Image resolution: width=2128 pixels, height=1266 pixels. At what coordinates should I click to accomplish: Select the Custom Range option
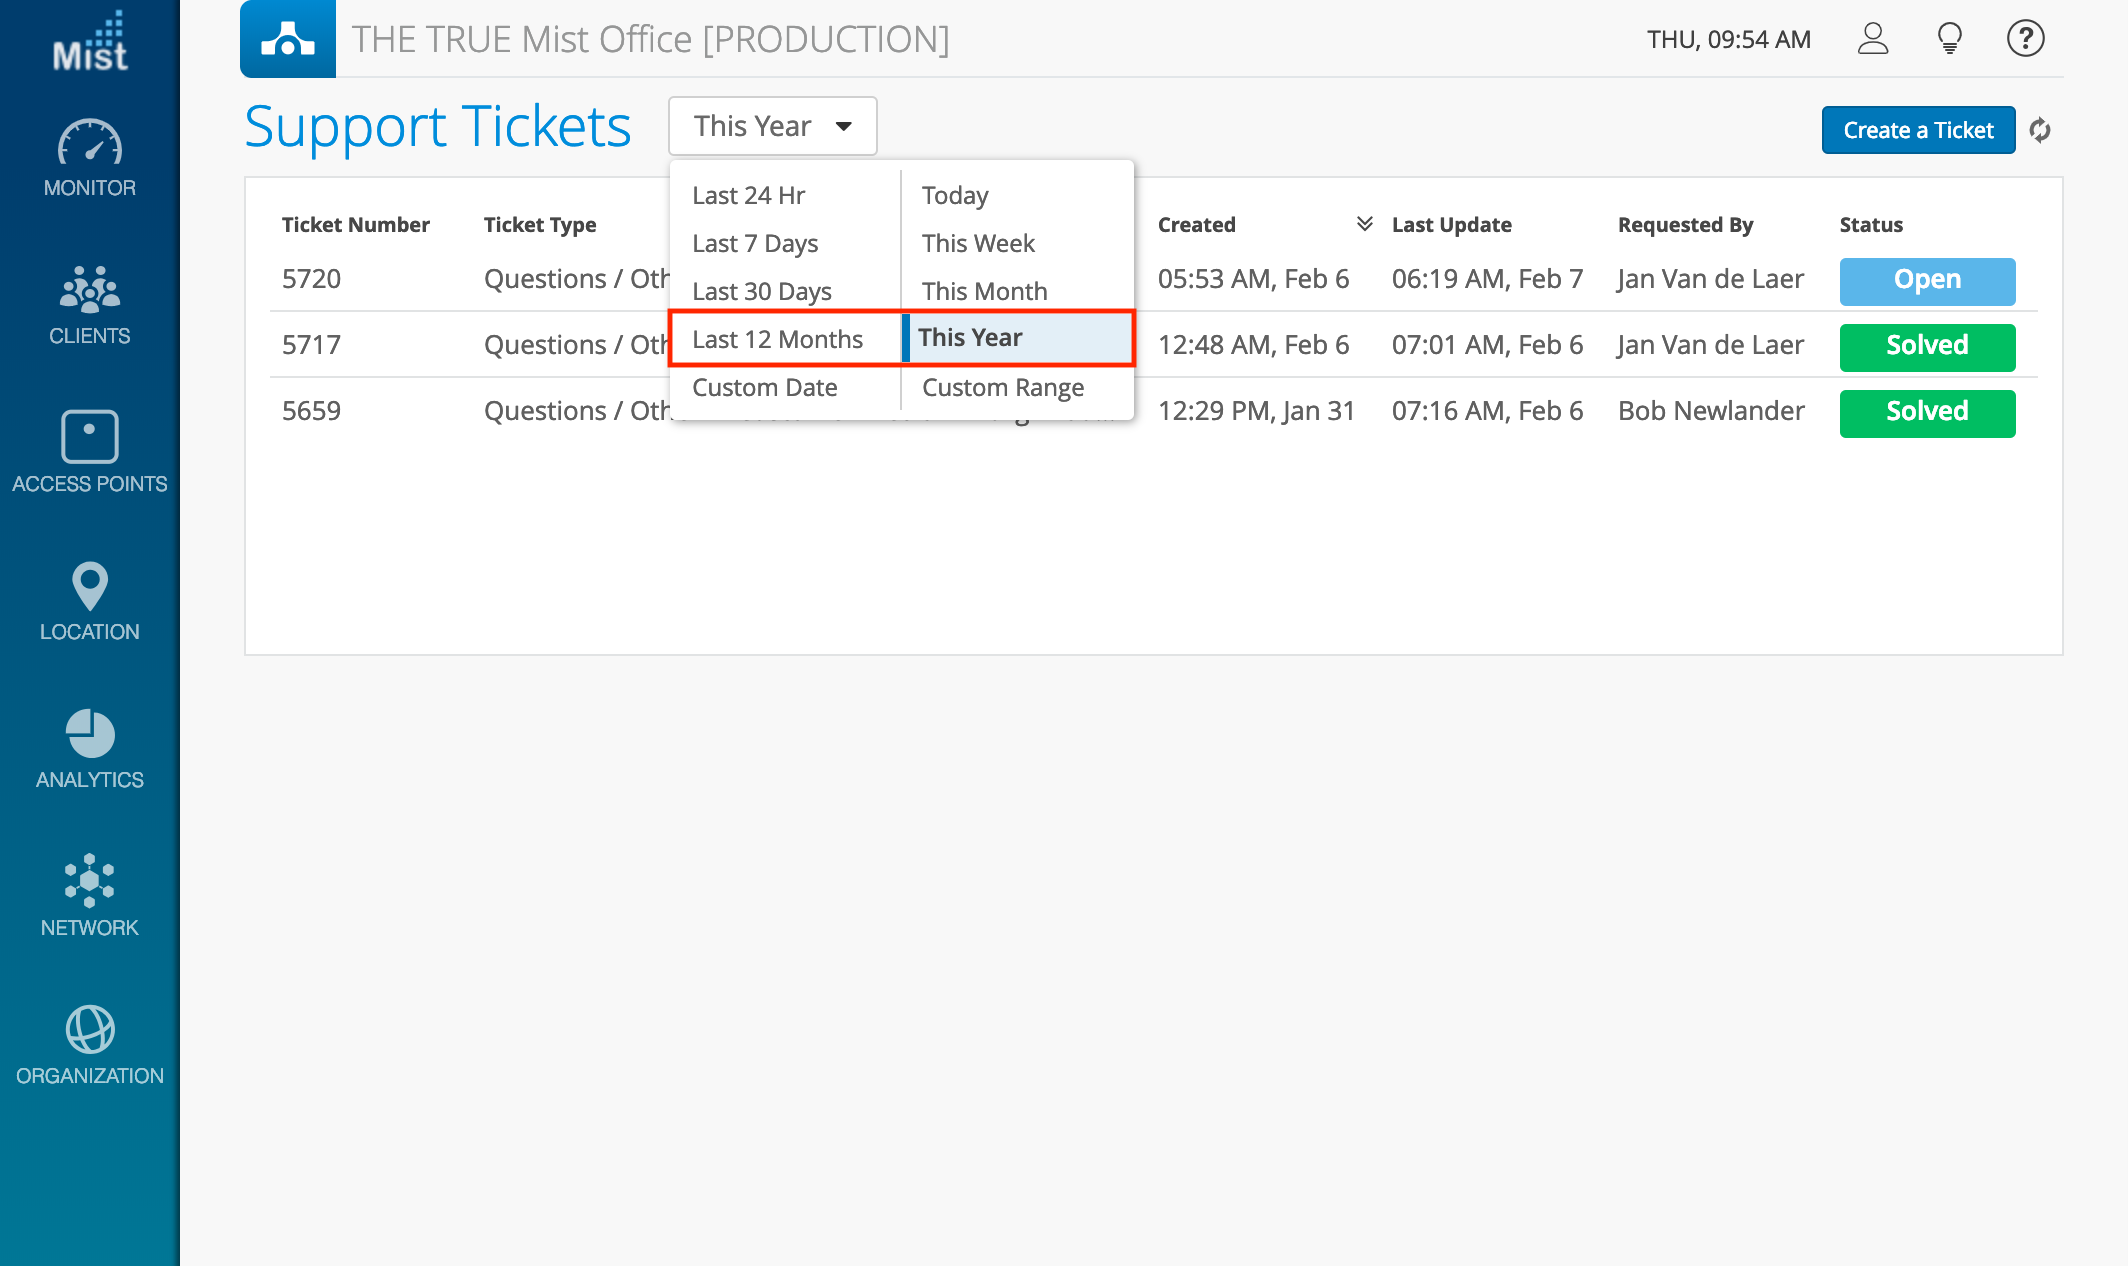pos(1002,387)
